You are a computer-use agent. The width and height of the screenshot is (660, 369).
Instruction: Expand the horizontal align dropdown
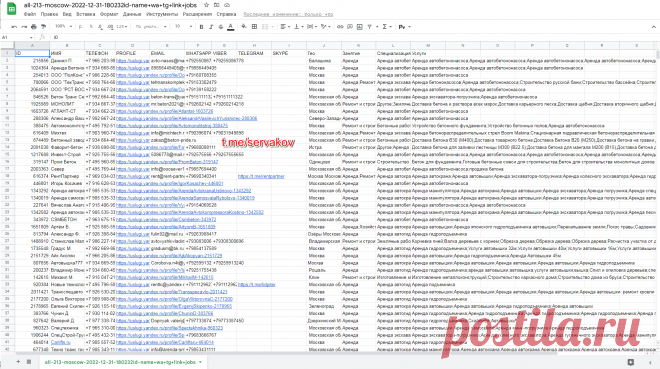[285, 27]
